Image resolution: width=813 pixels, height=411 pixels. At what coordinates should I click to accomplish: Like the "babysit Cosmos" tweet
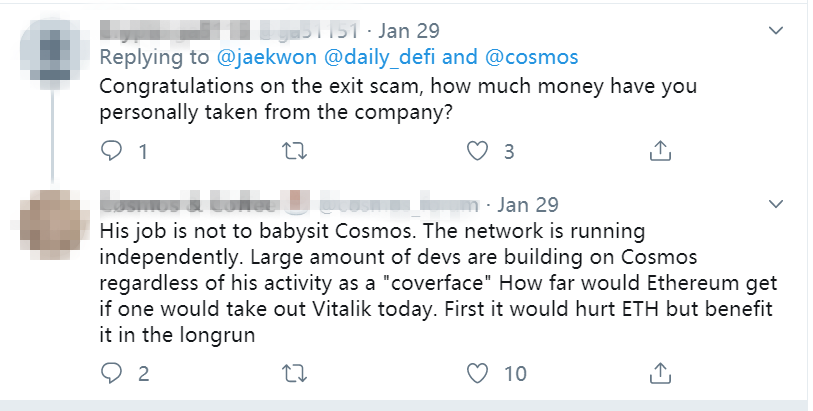(478, 374)
